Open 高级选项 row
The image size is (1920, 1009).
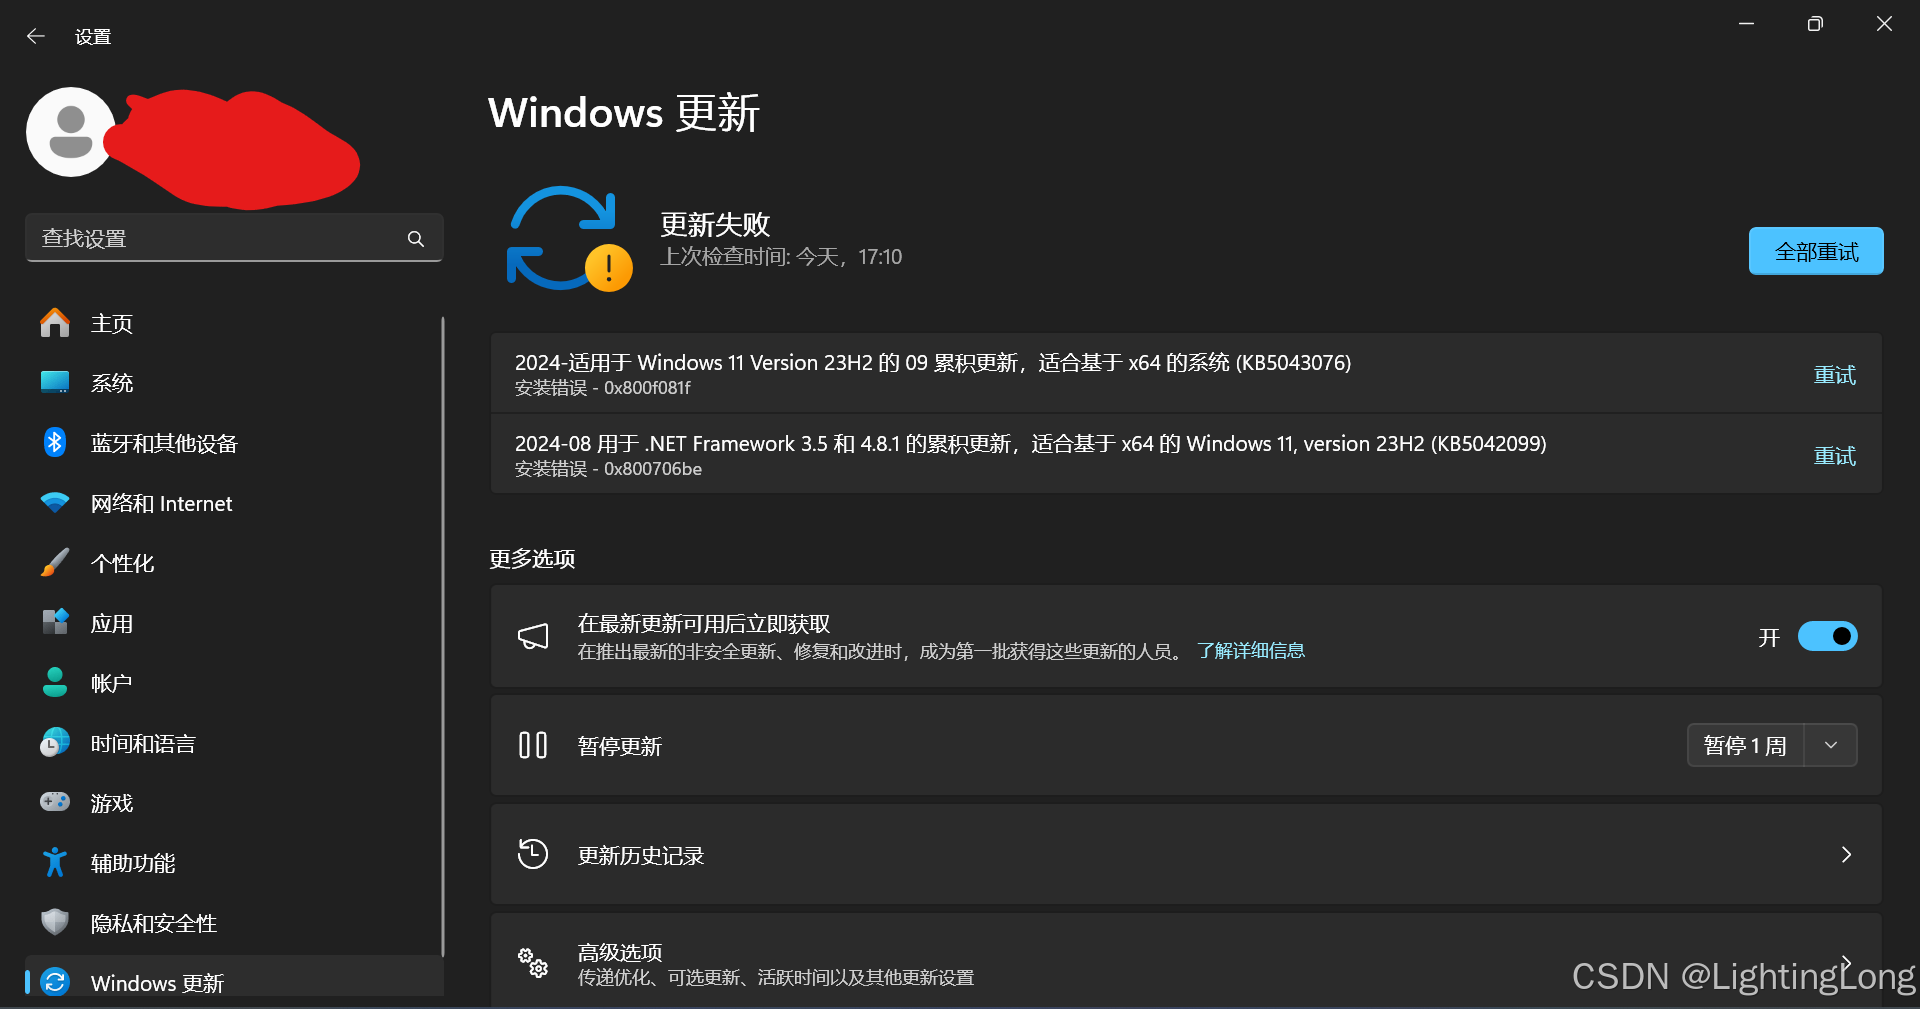pyautogui.click(x=1186, y=960)
